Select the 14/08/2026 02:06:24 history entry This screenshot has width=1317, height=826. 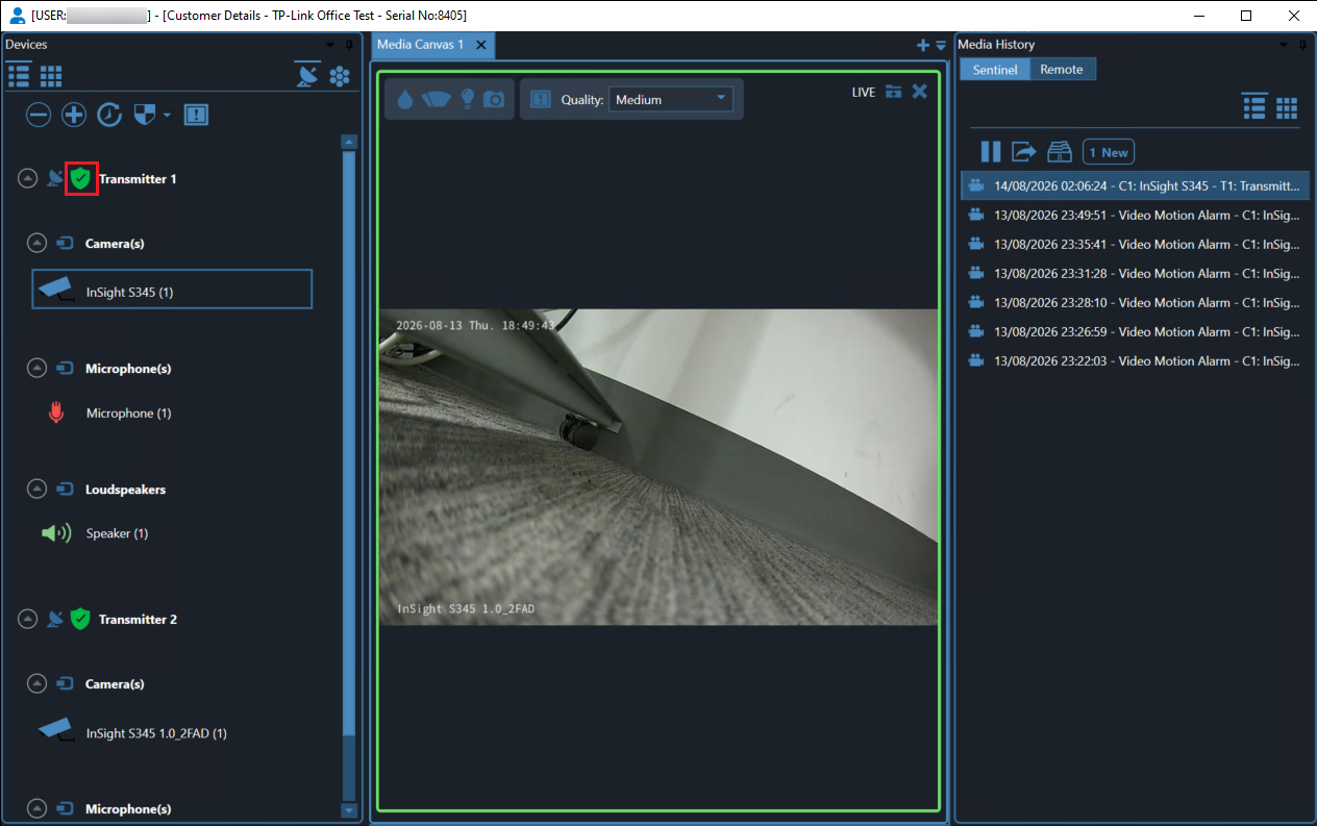tap(1135, 185)
